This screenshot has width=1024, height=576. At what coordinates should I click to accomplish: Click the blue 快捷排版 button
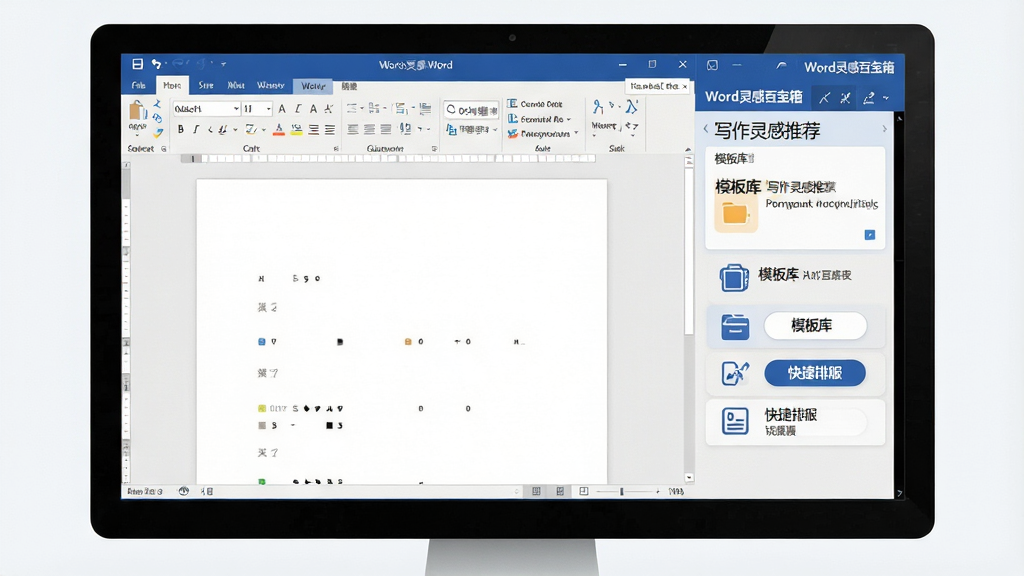pos(815,372)
